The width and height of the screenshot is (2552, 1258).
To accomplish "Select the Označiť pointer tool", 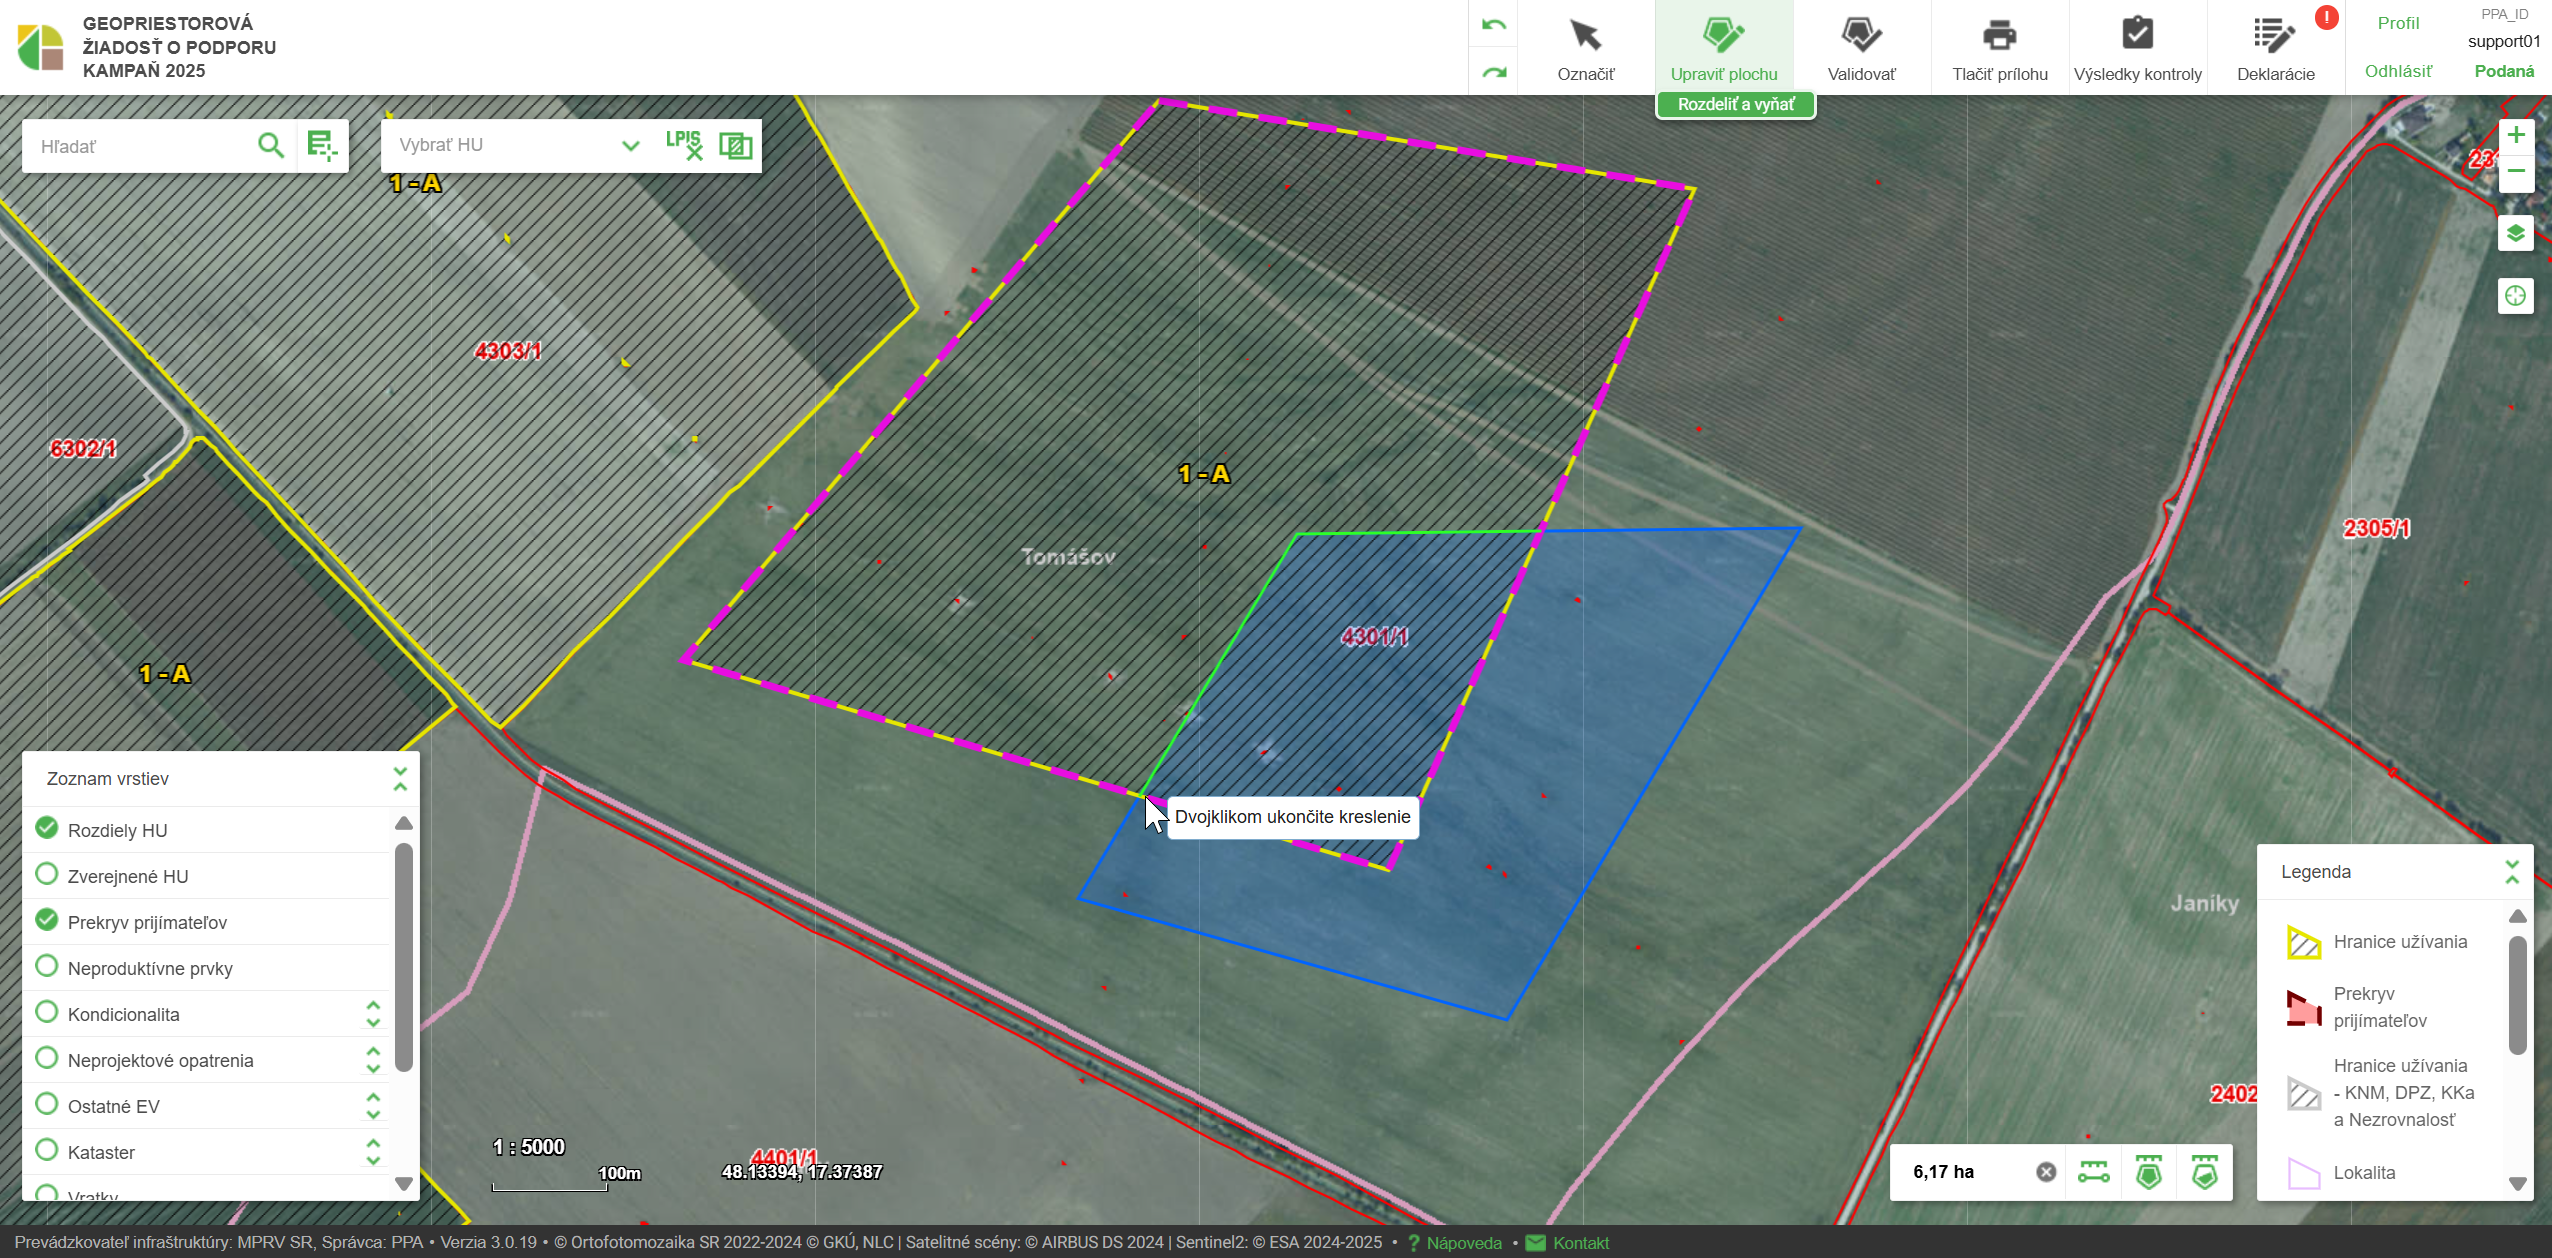I will (x=1585, y=47).
